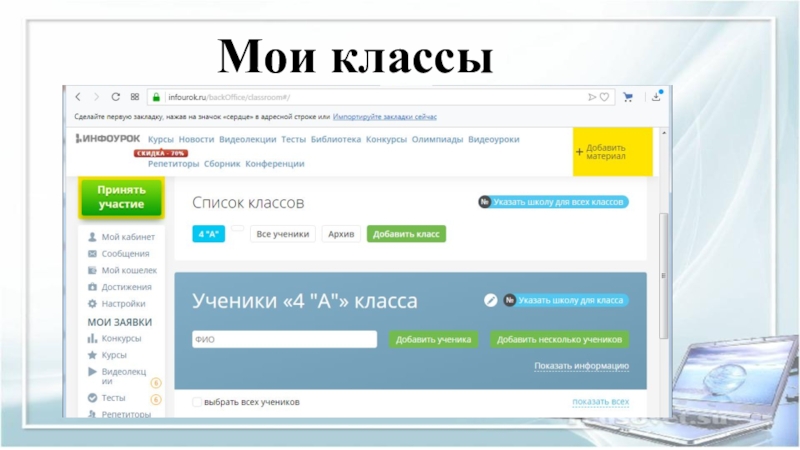Click the page vertical scrollbar
Image resolution: width=800 pixels, height=450 pixels.
click(663, 276)
